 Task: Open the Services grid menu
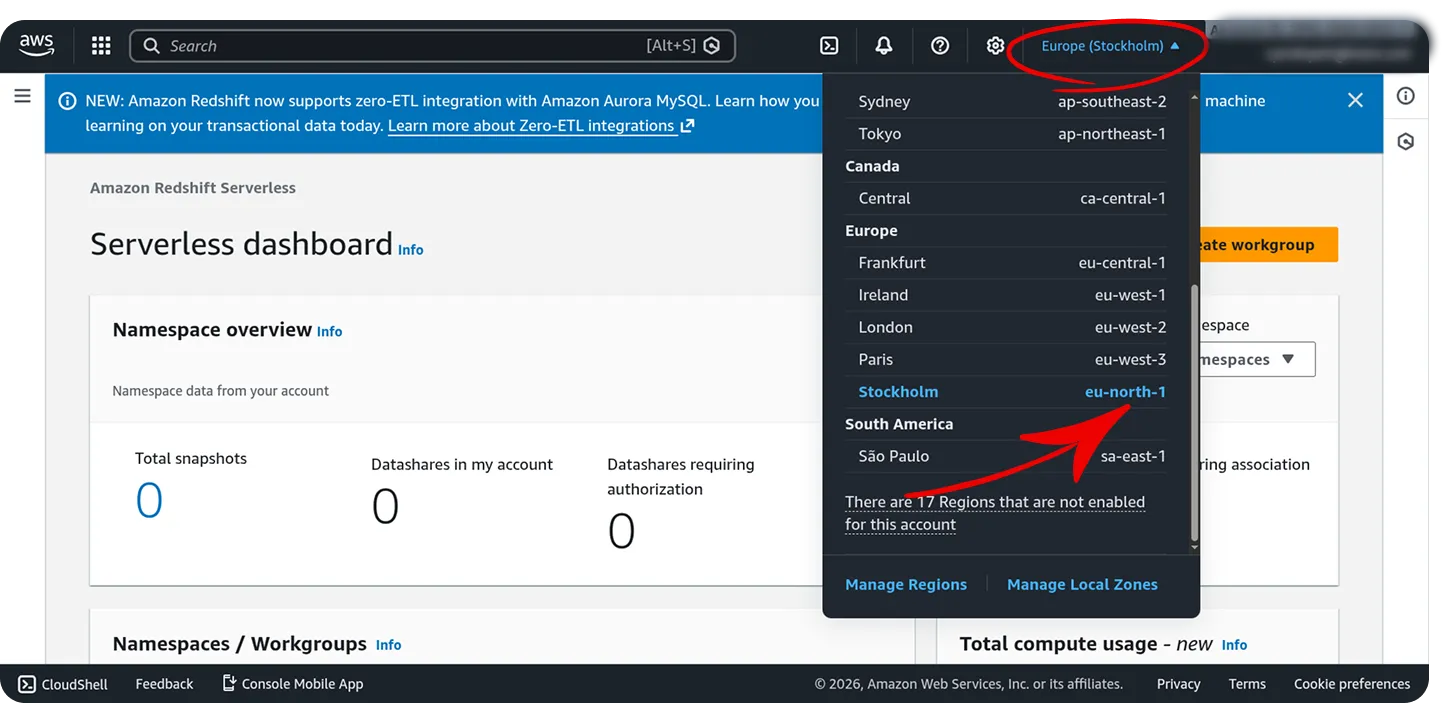(100, 44)
